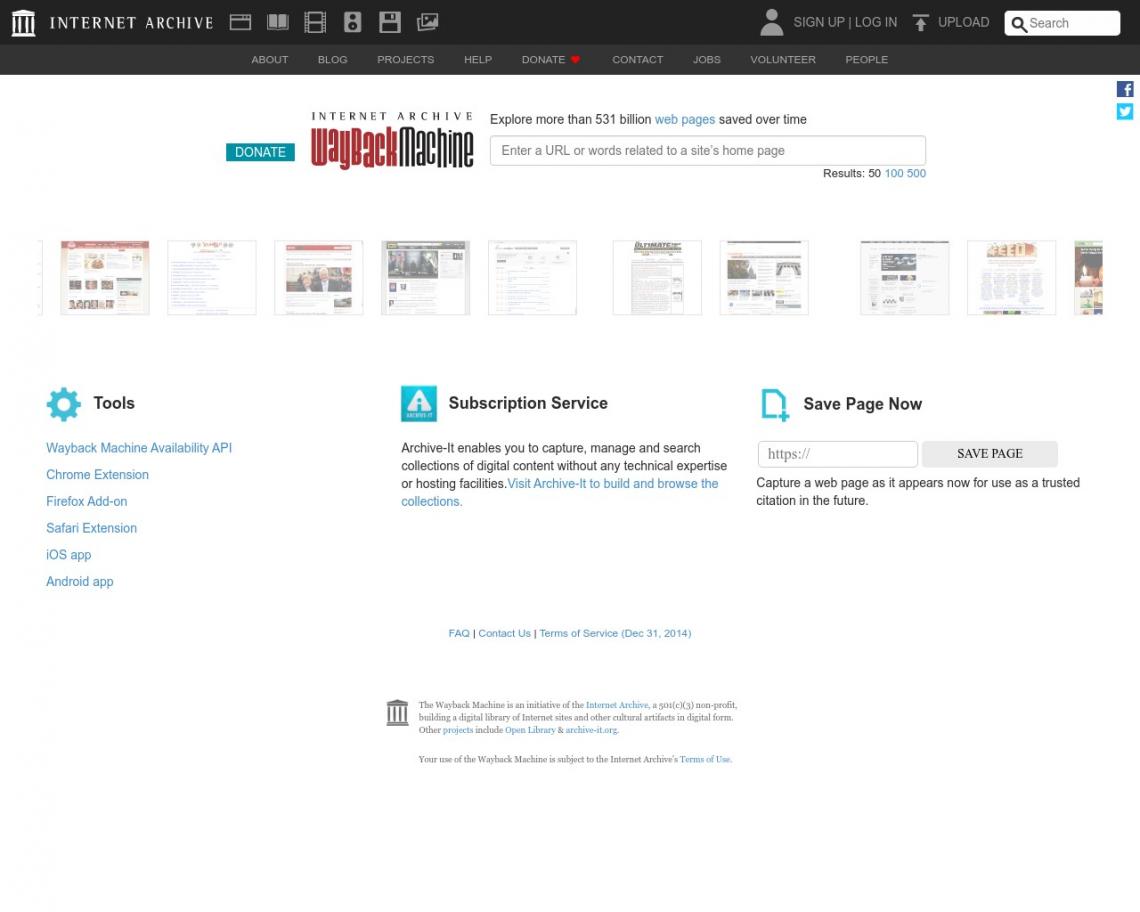Open the 'archive-it.org' footer link
The image size is (1140, 912).
coord(591,730)
